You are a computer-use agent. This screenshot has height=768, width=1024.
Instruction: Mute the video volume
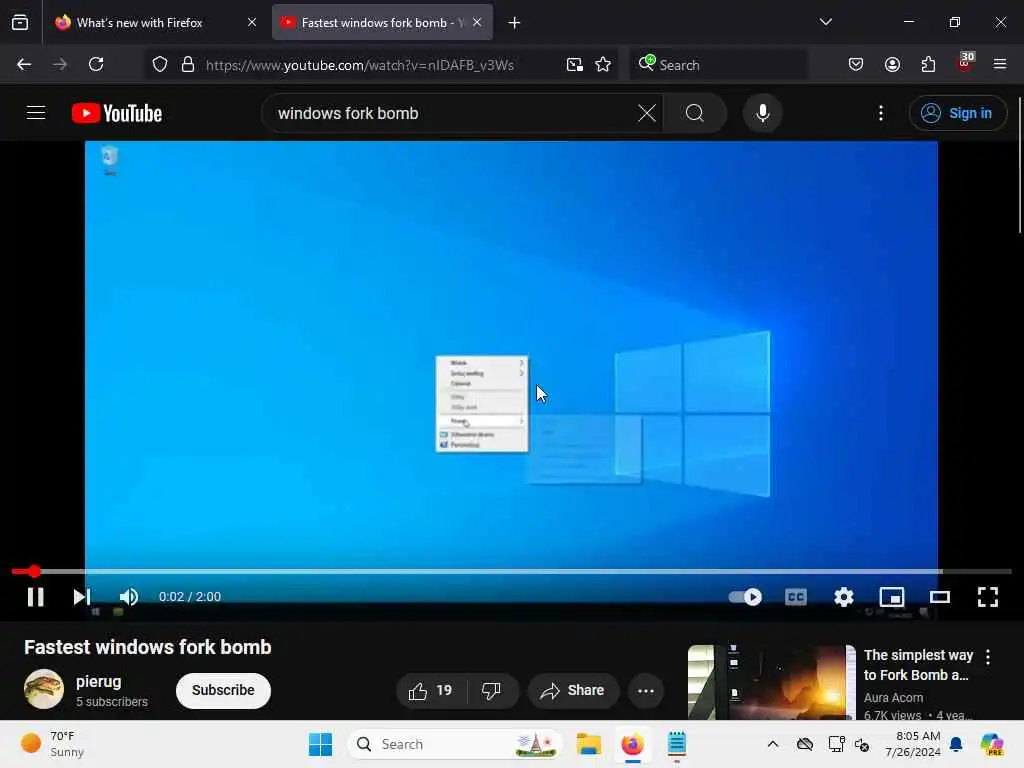click(129, 597)
